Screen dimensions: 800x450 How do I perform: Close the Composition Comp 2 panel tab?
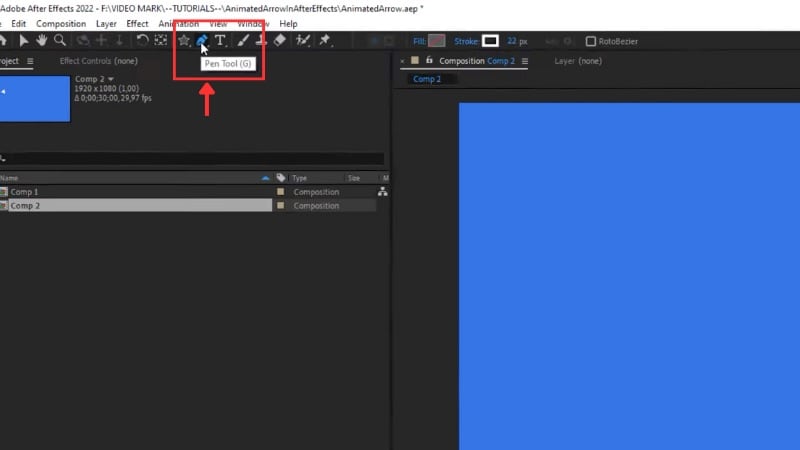click(x=403, y=61)
